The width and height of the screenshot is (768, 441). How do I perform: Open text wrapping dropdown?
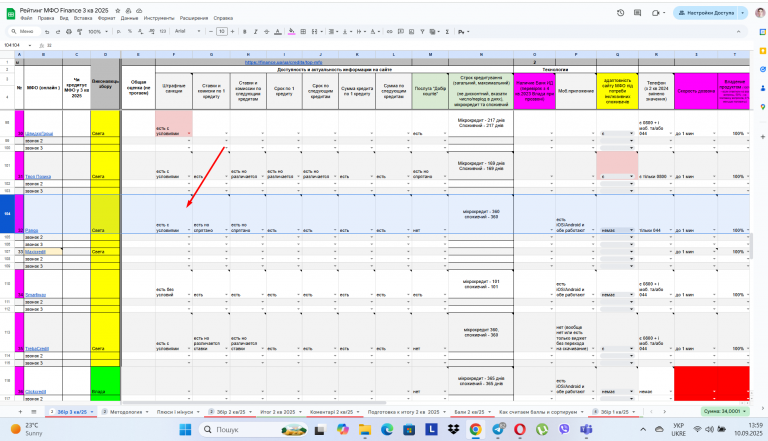tap(360, 31)
